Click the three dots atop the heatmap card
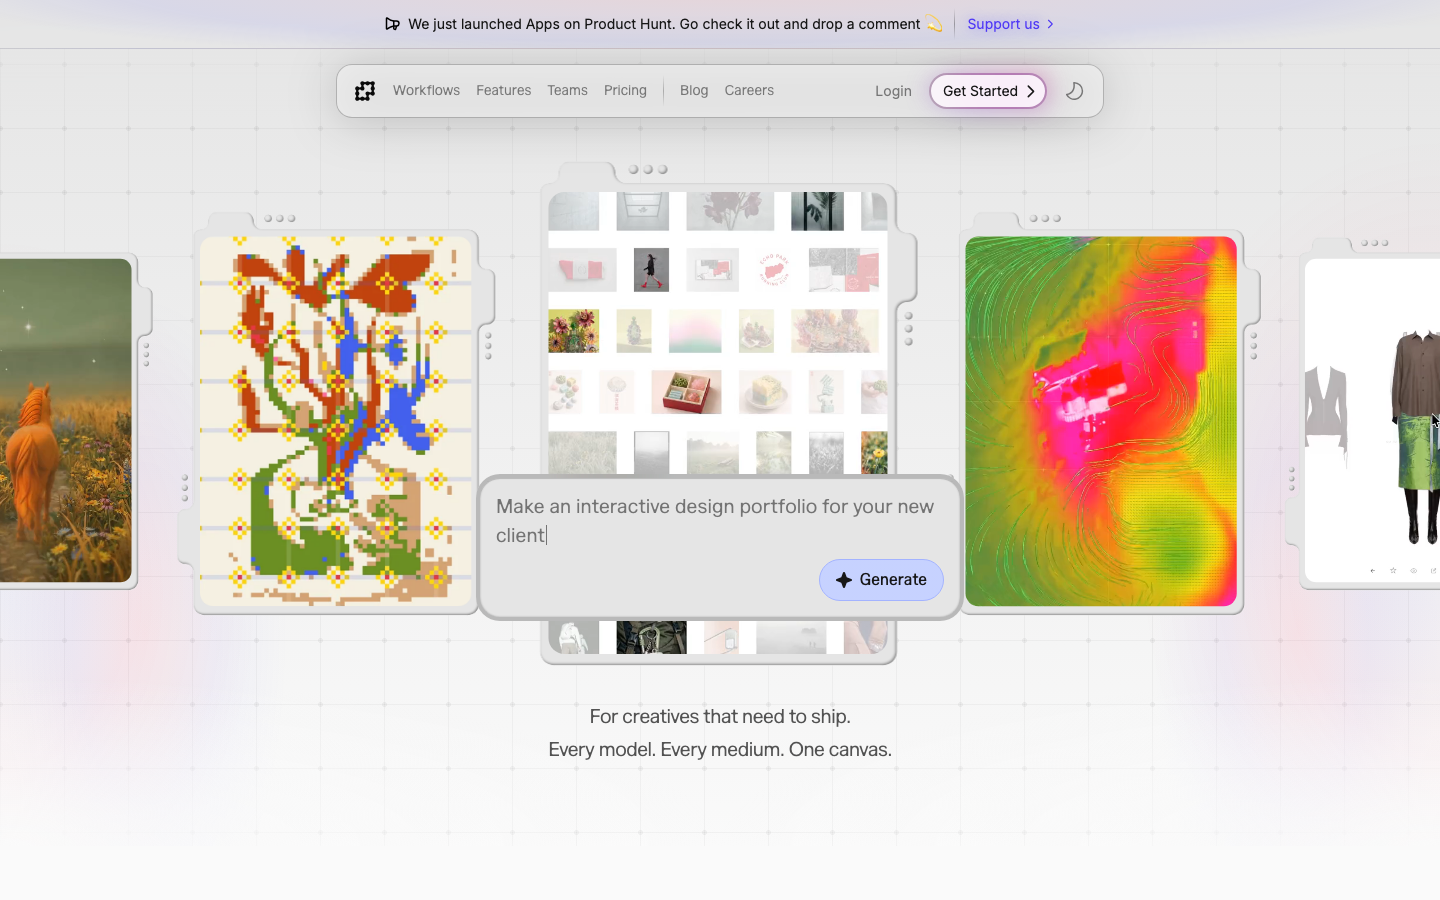This screenshot has height=900, width=1440. tap(1045, 218)
